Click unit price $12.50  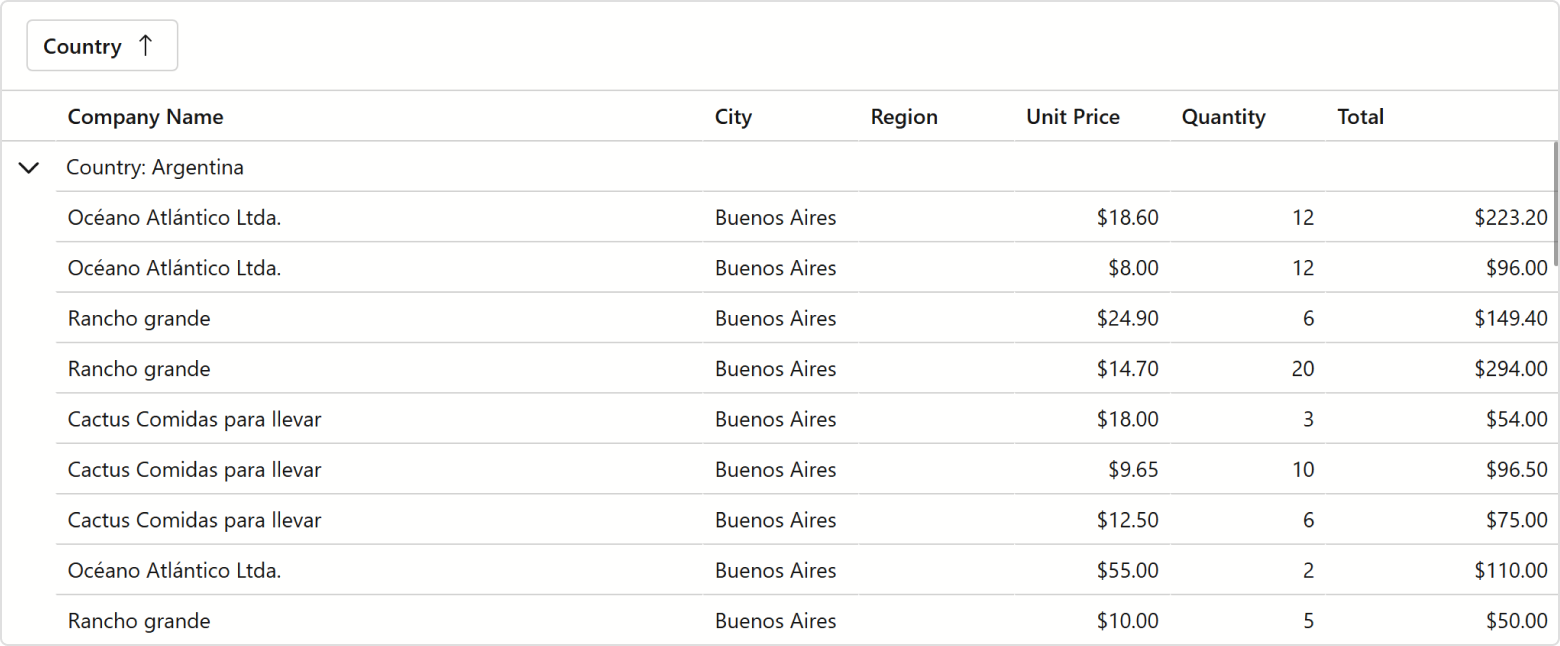(x=1127, y=520)
